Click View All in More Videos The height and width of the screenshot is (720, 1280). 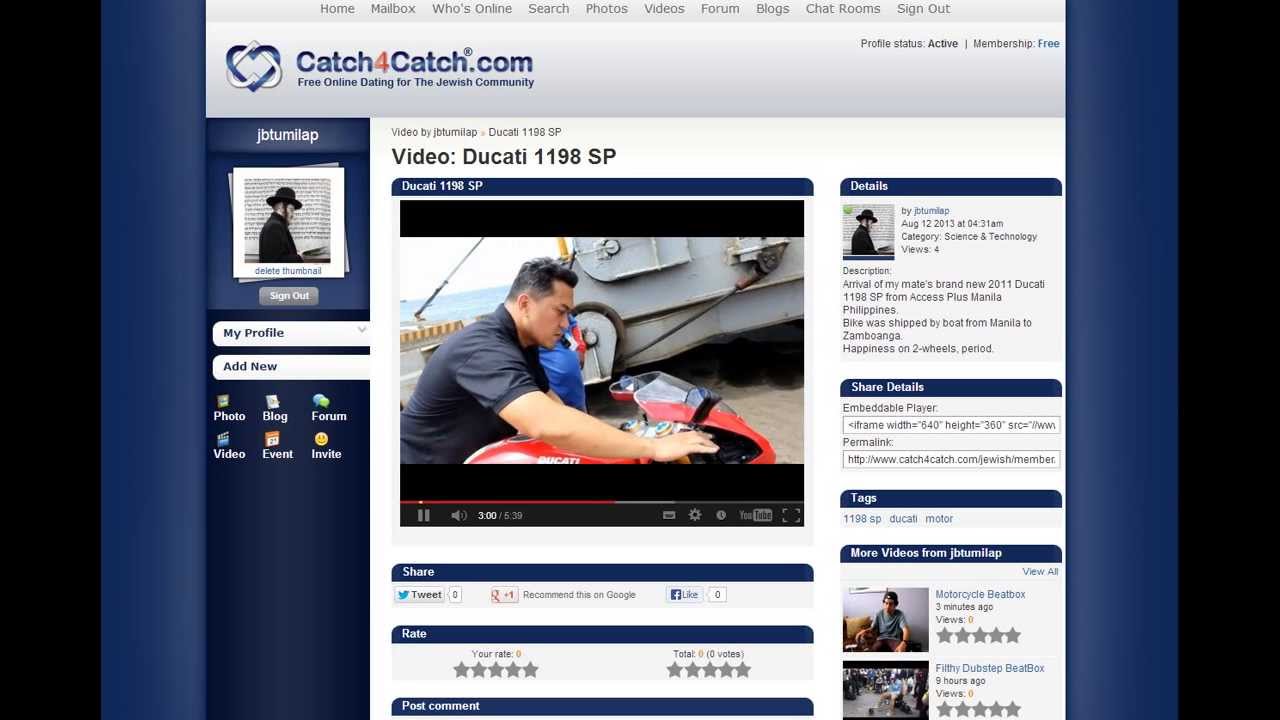point(1040,572)
